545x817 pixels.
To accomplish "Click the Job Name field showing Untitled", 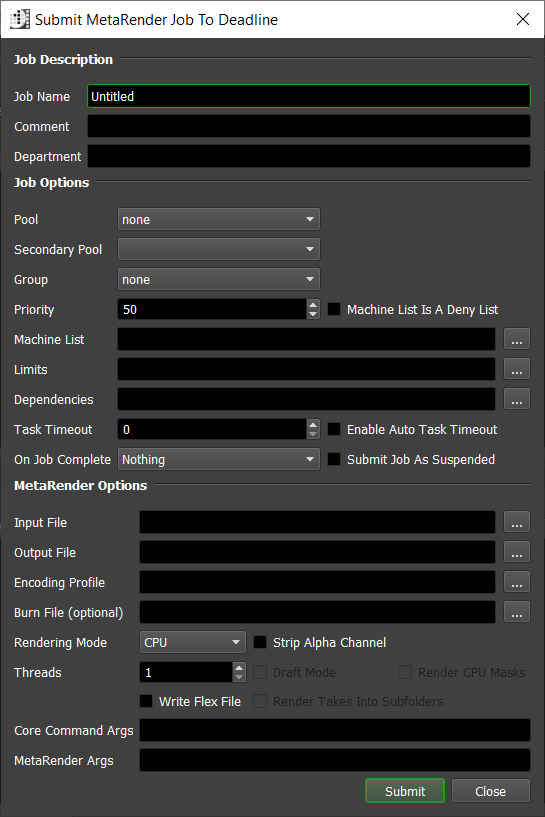I will [309, 96].
